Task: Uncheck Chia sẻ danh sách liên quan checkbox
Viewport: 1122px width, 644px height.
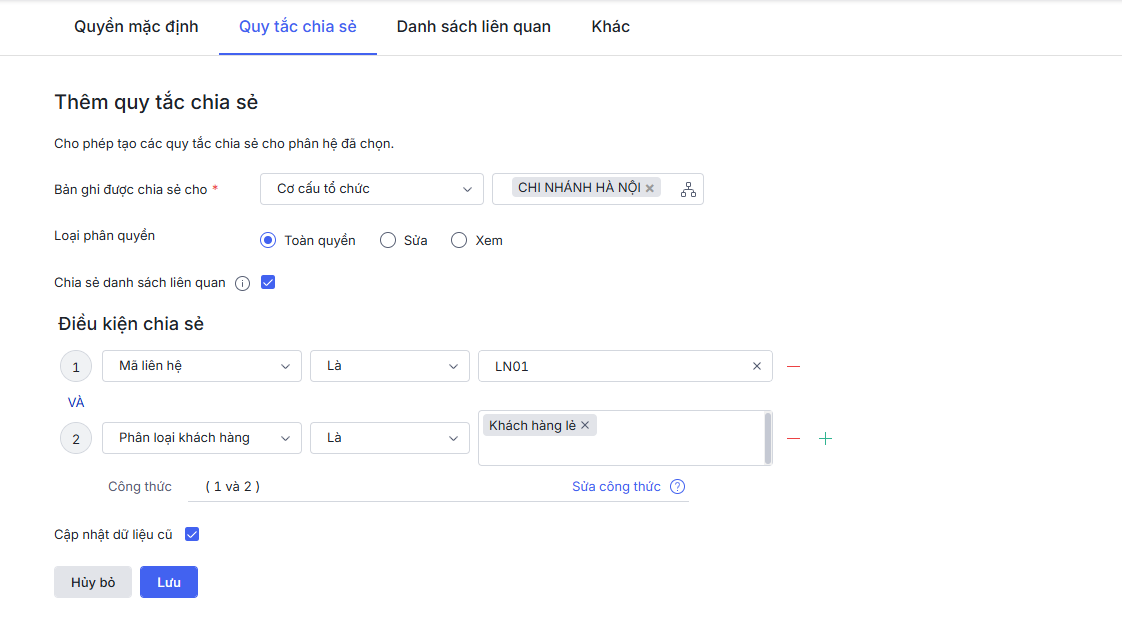Action: 268,282
